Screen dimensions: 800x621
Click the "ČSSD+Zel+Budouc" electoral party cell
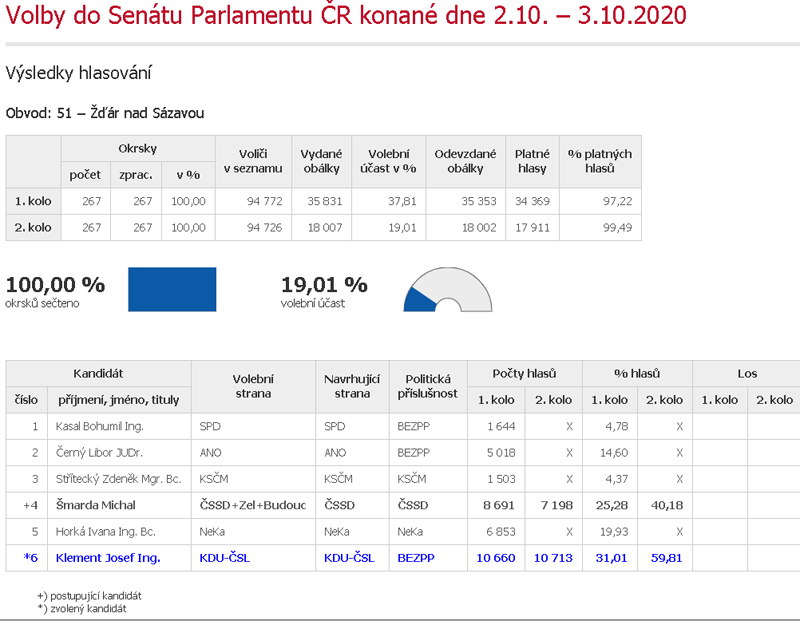pos(253,505)
